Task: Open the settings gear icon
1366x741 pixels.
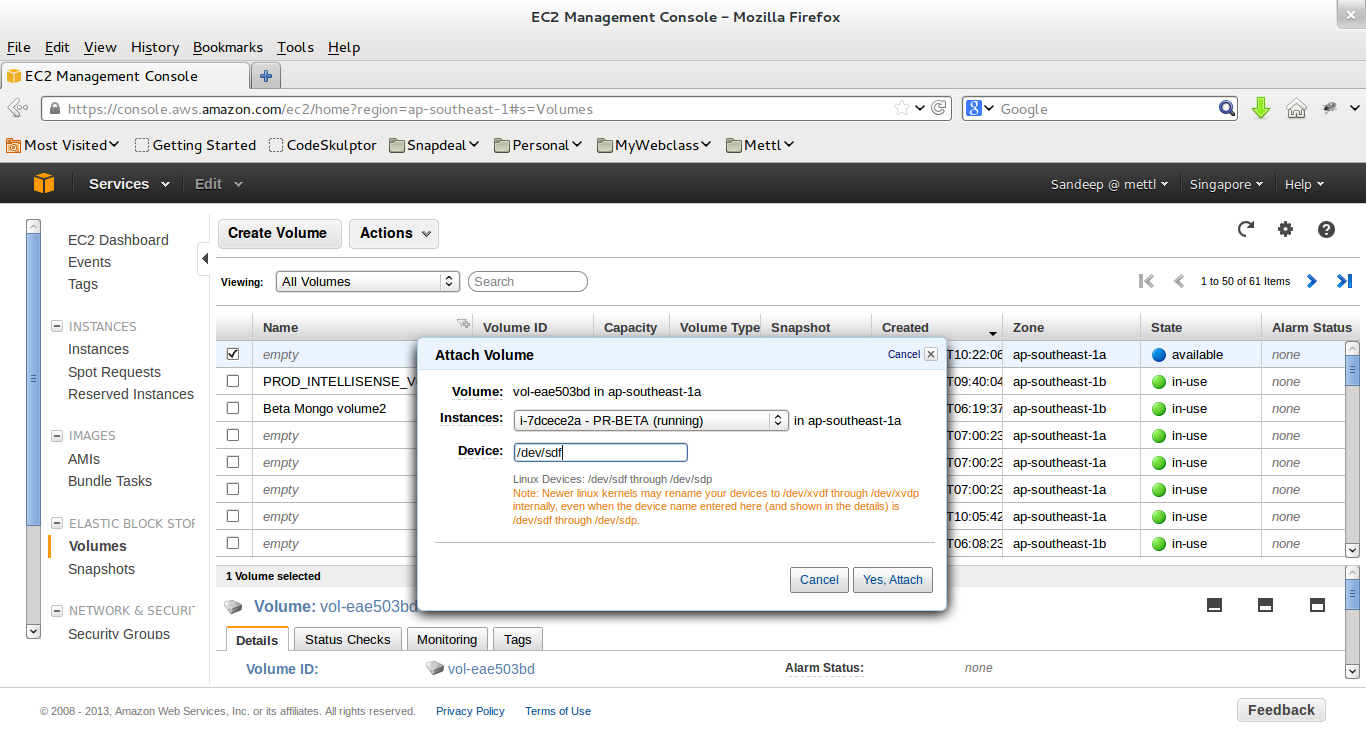Action: pyautogui.click(x=1286, y=229)
